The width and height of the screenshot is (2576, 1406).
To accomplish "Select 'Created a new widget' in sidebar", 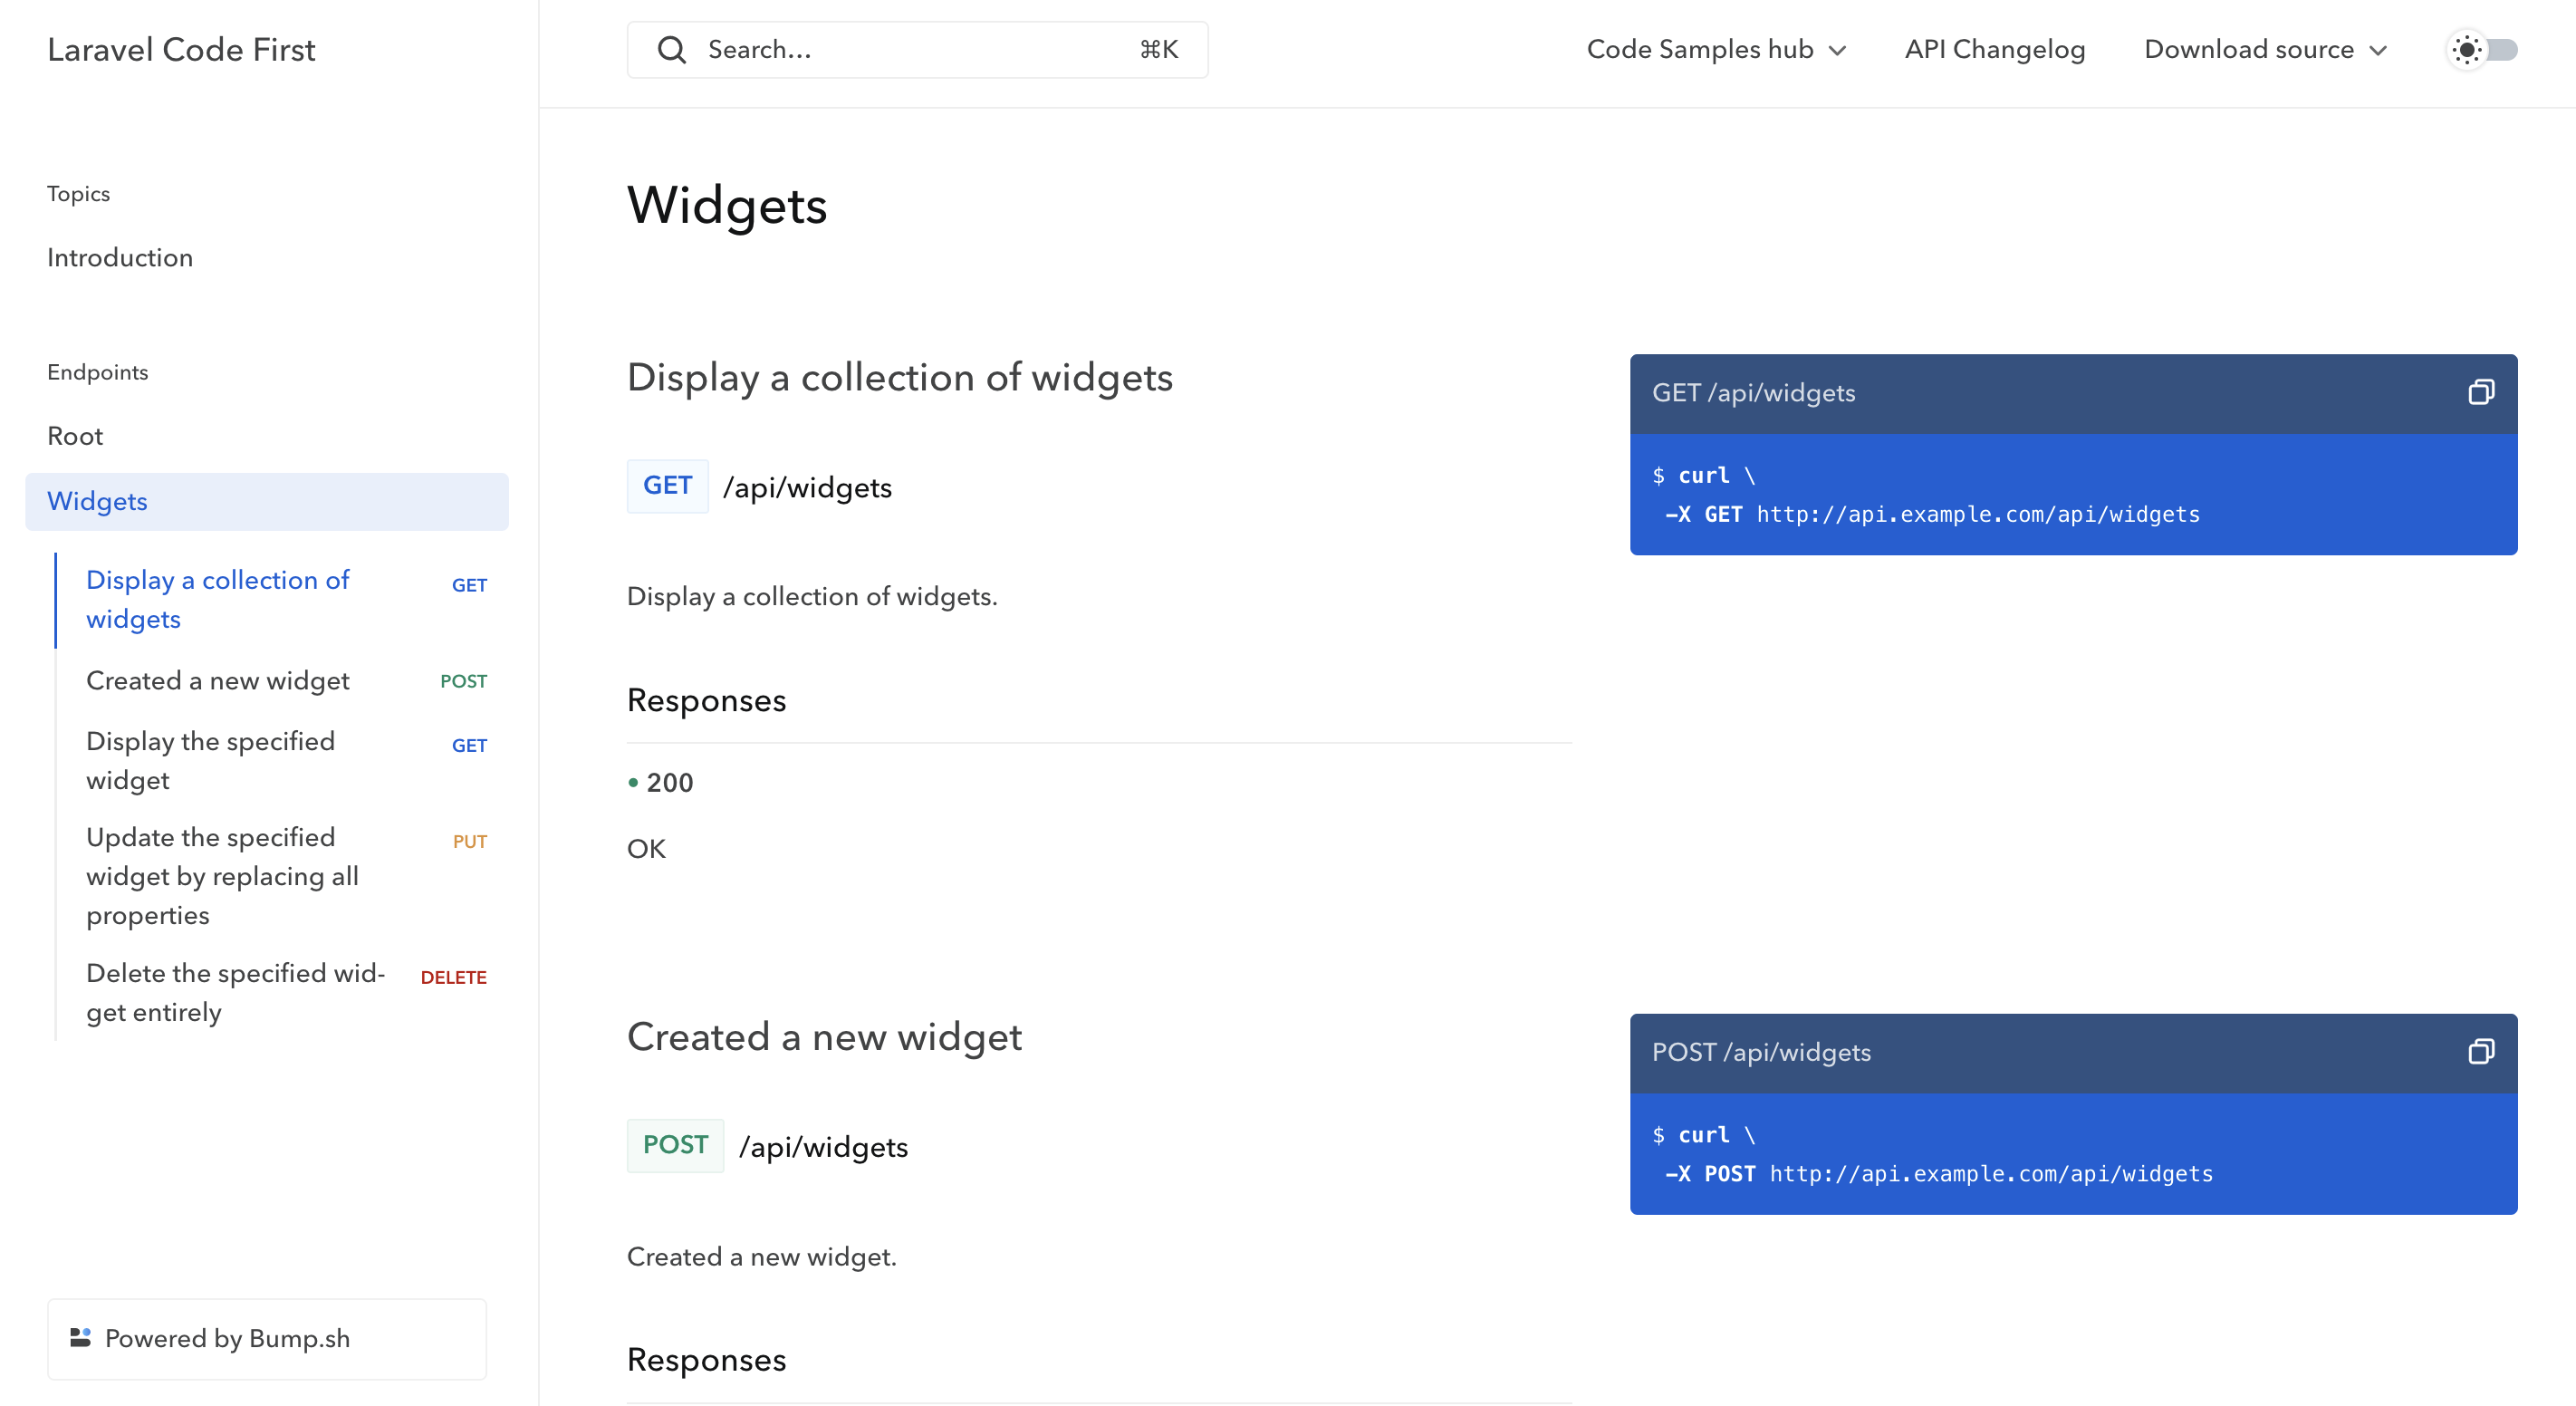I will click(x=217, y=680).
